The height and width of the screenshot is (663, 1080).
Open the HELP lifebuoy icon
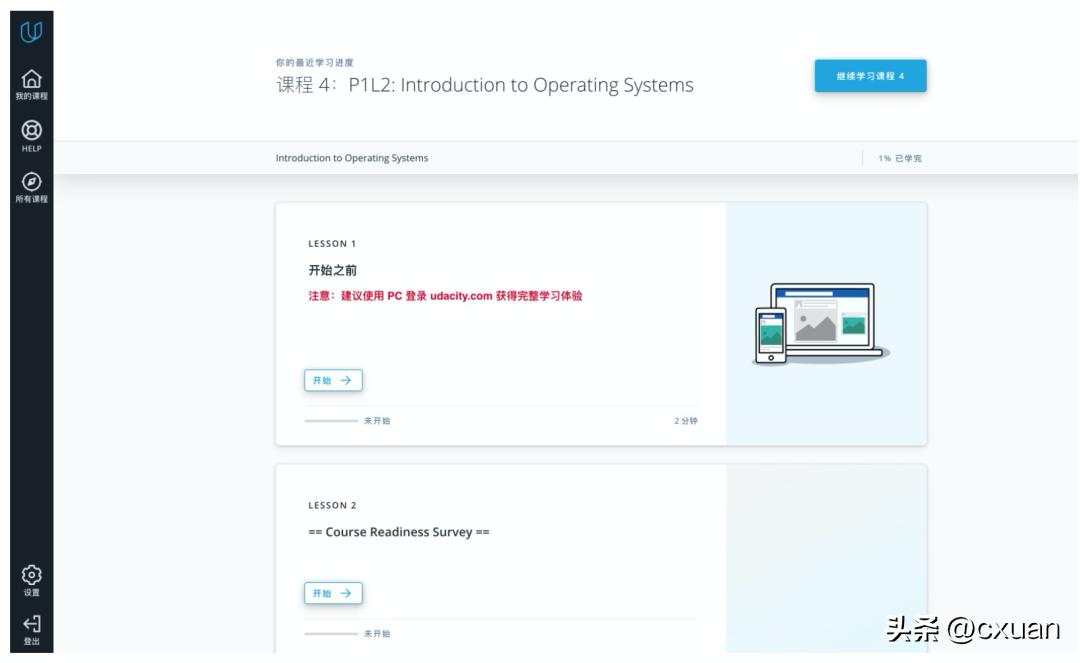pyautogui.click(x=31, y=130)
